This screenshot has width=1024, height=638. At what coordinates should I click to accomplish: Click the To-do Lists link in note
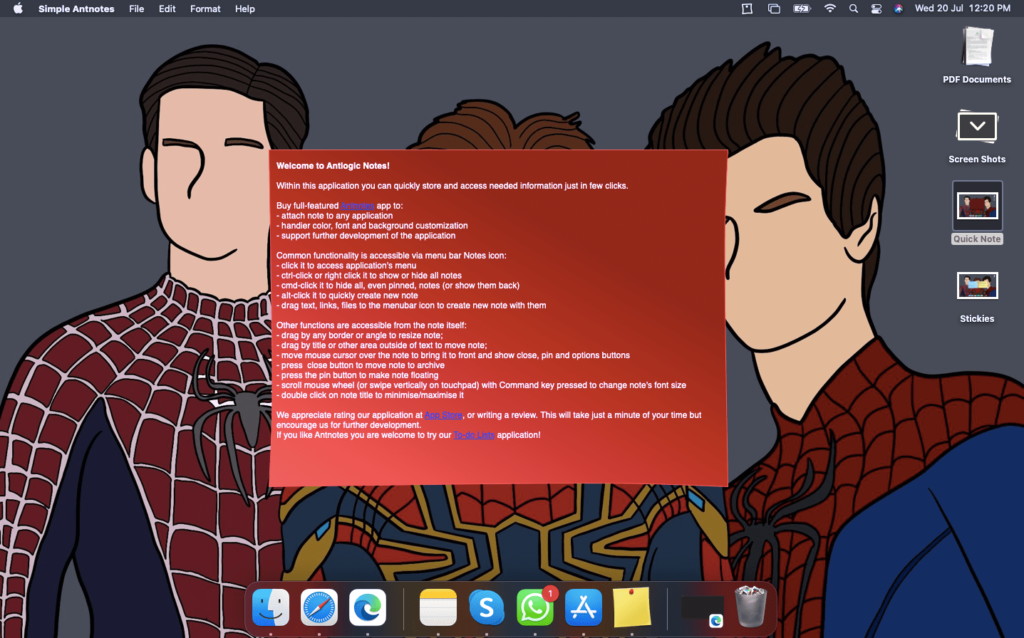pyautogui.click(x=474, y=435)
